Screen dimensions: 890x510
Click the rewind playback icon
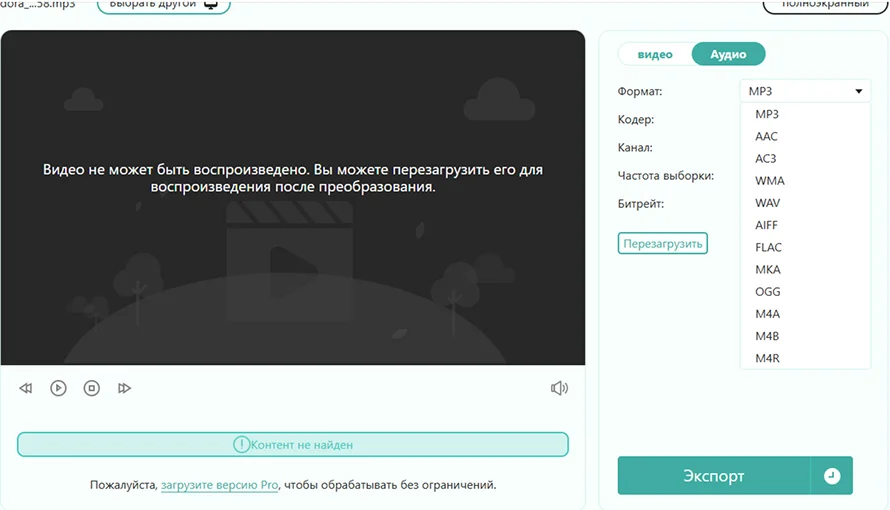point(26,388)
